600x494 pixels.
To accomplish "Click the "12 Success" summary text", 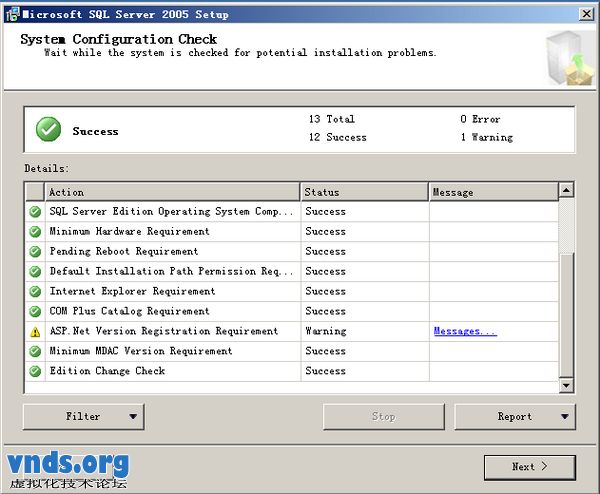I will pos(338,137).
